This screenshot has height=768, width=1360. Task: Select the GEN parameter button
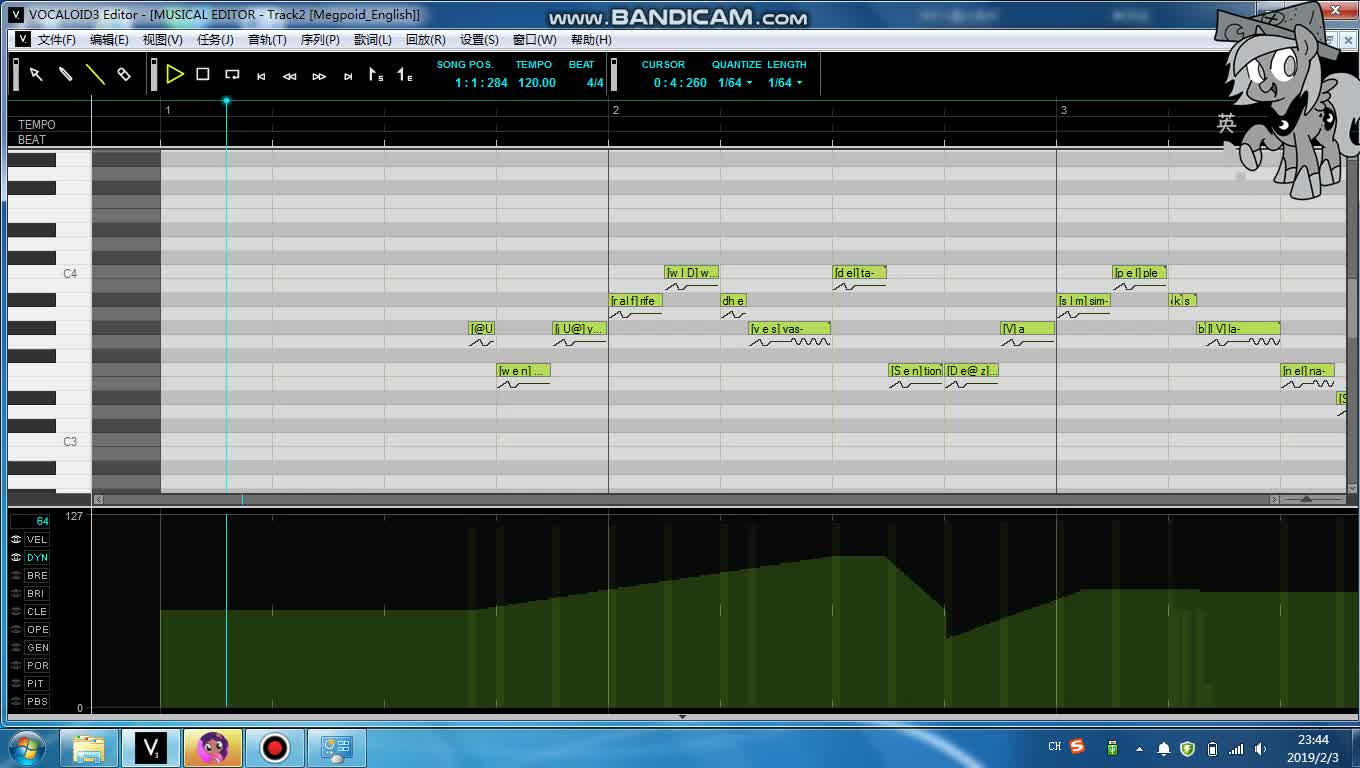(x=37, y=648)
